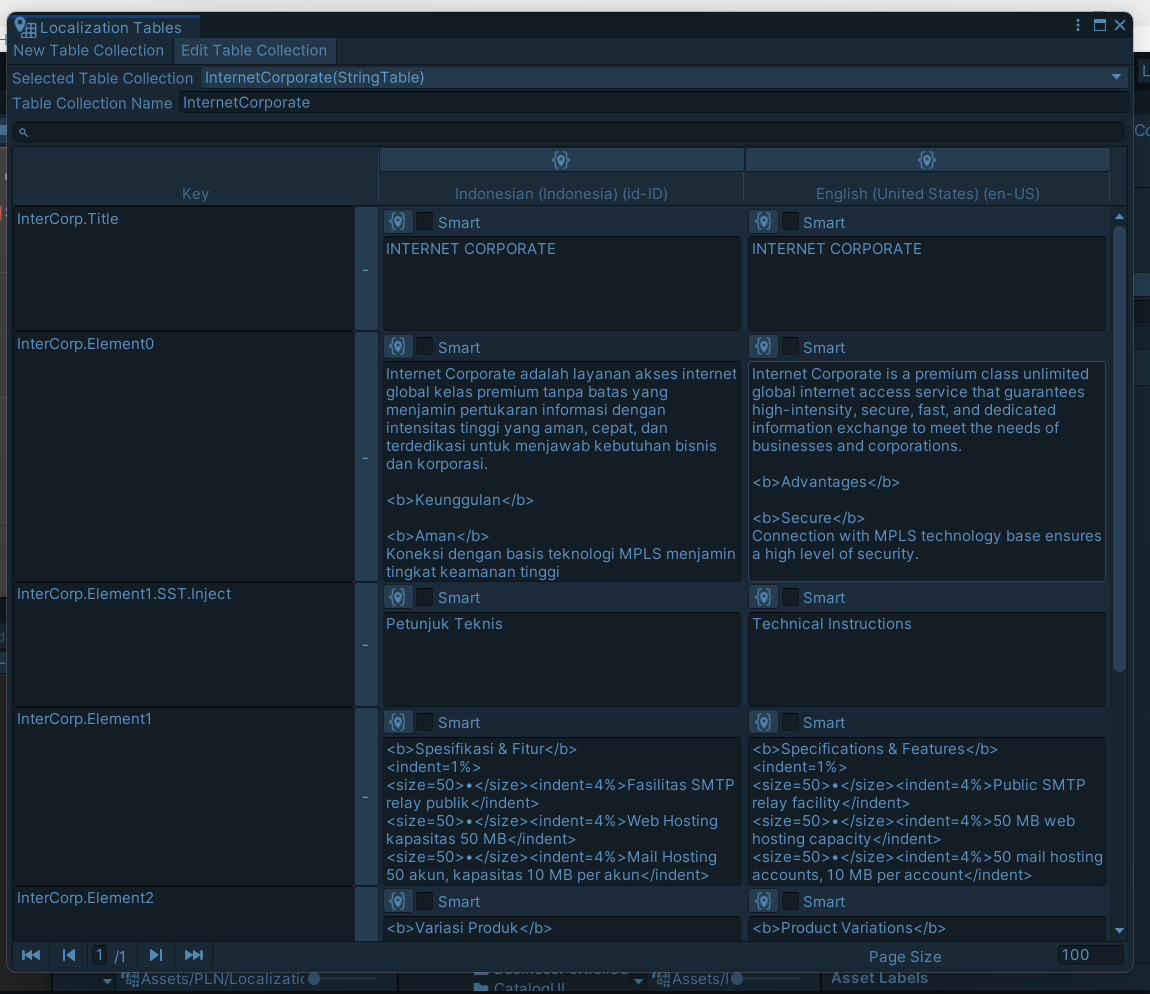The image size is (1150, 994).
Task: Enable Smart on InterCorp.Title's Indonesian entry
Action: click(425, 221)
